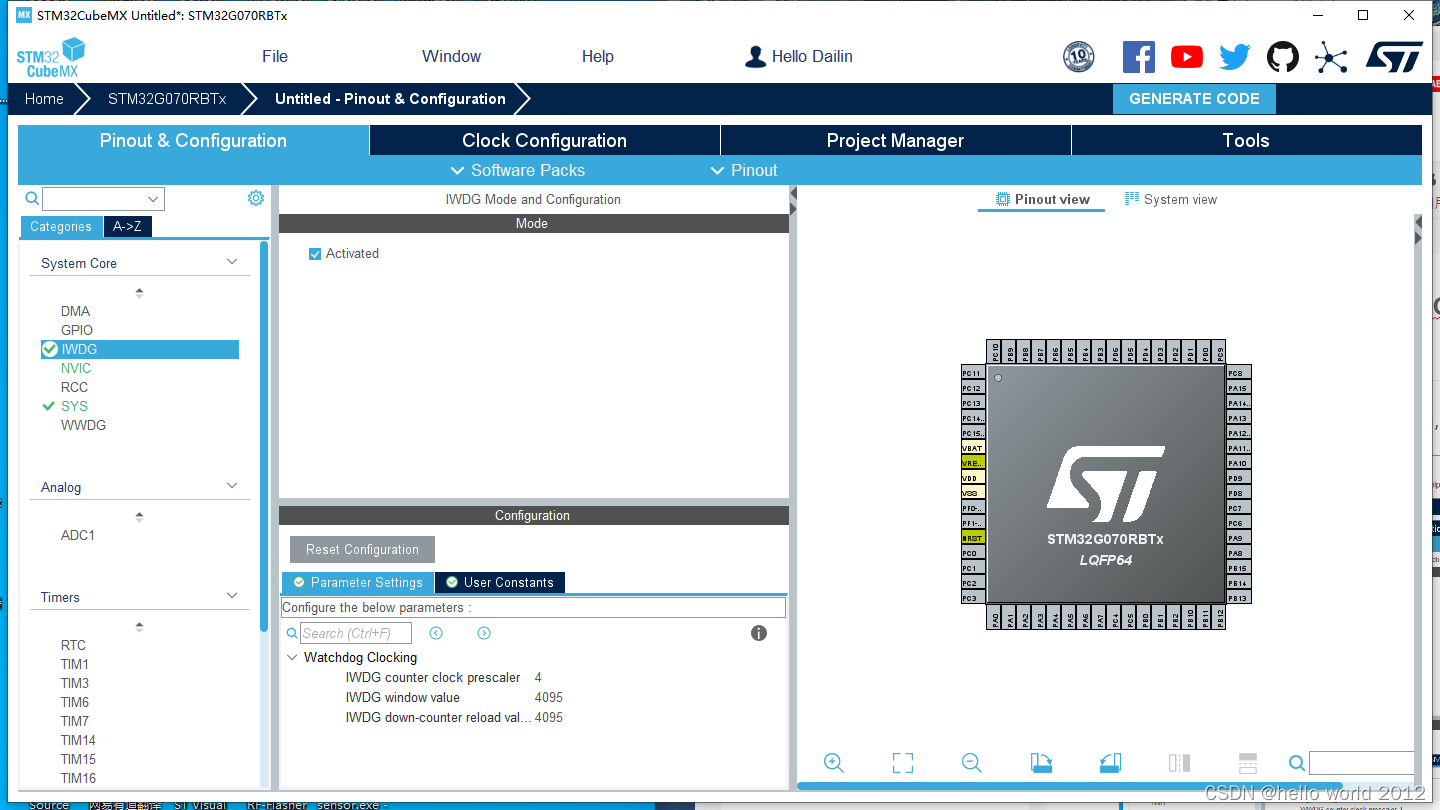
Task: Collapse the Timers category
Action: click(x=232, y=596)
